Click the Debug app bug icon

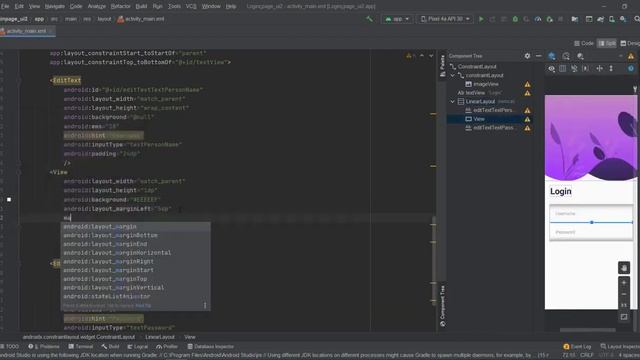tap(515, 19)
